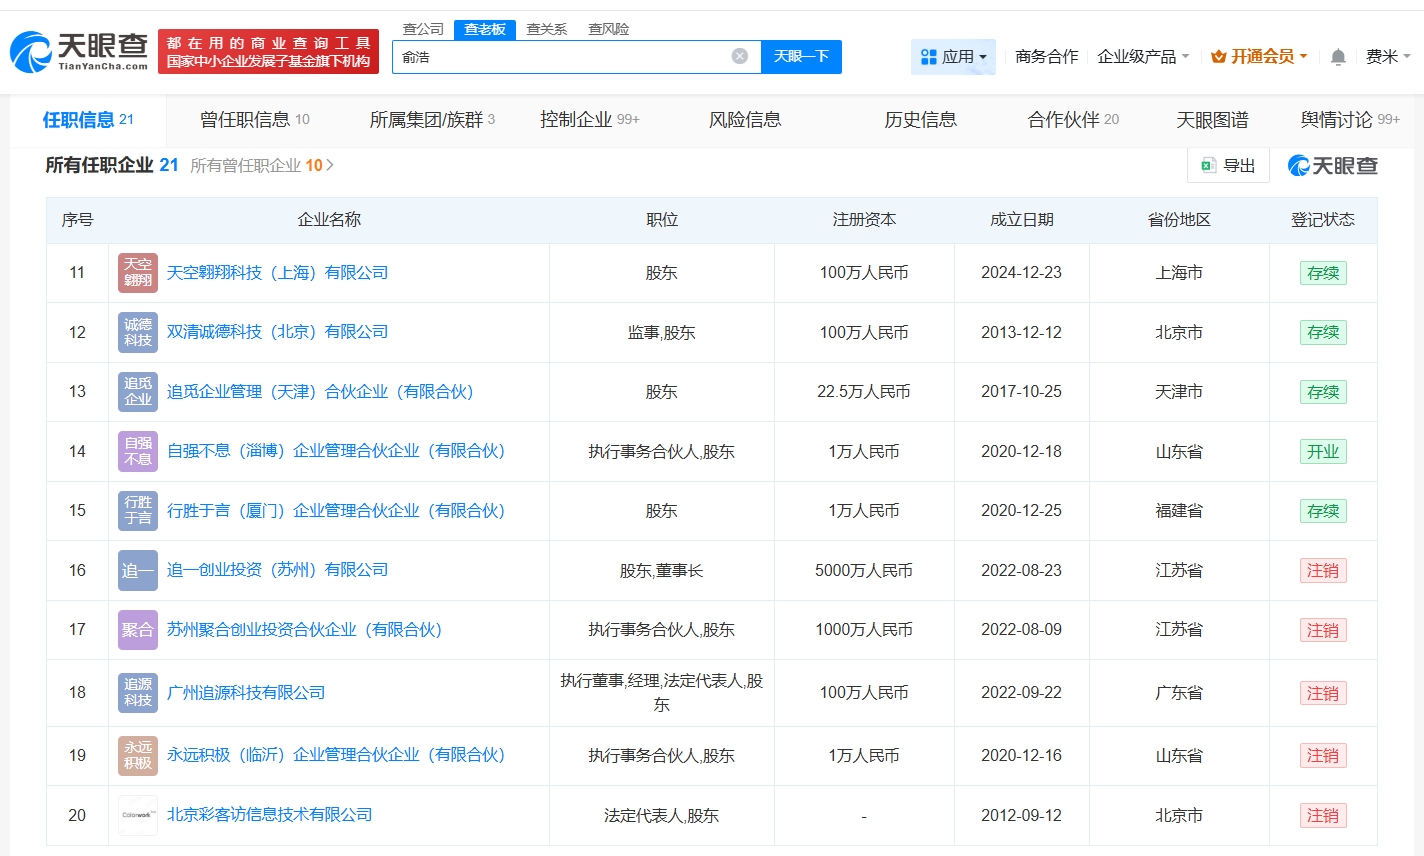The image size is (1424, 856).
Task: Click the 追一 company logo icon
Action: coord(138,570)
